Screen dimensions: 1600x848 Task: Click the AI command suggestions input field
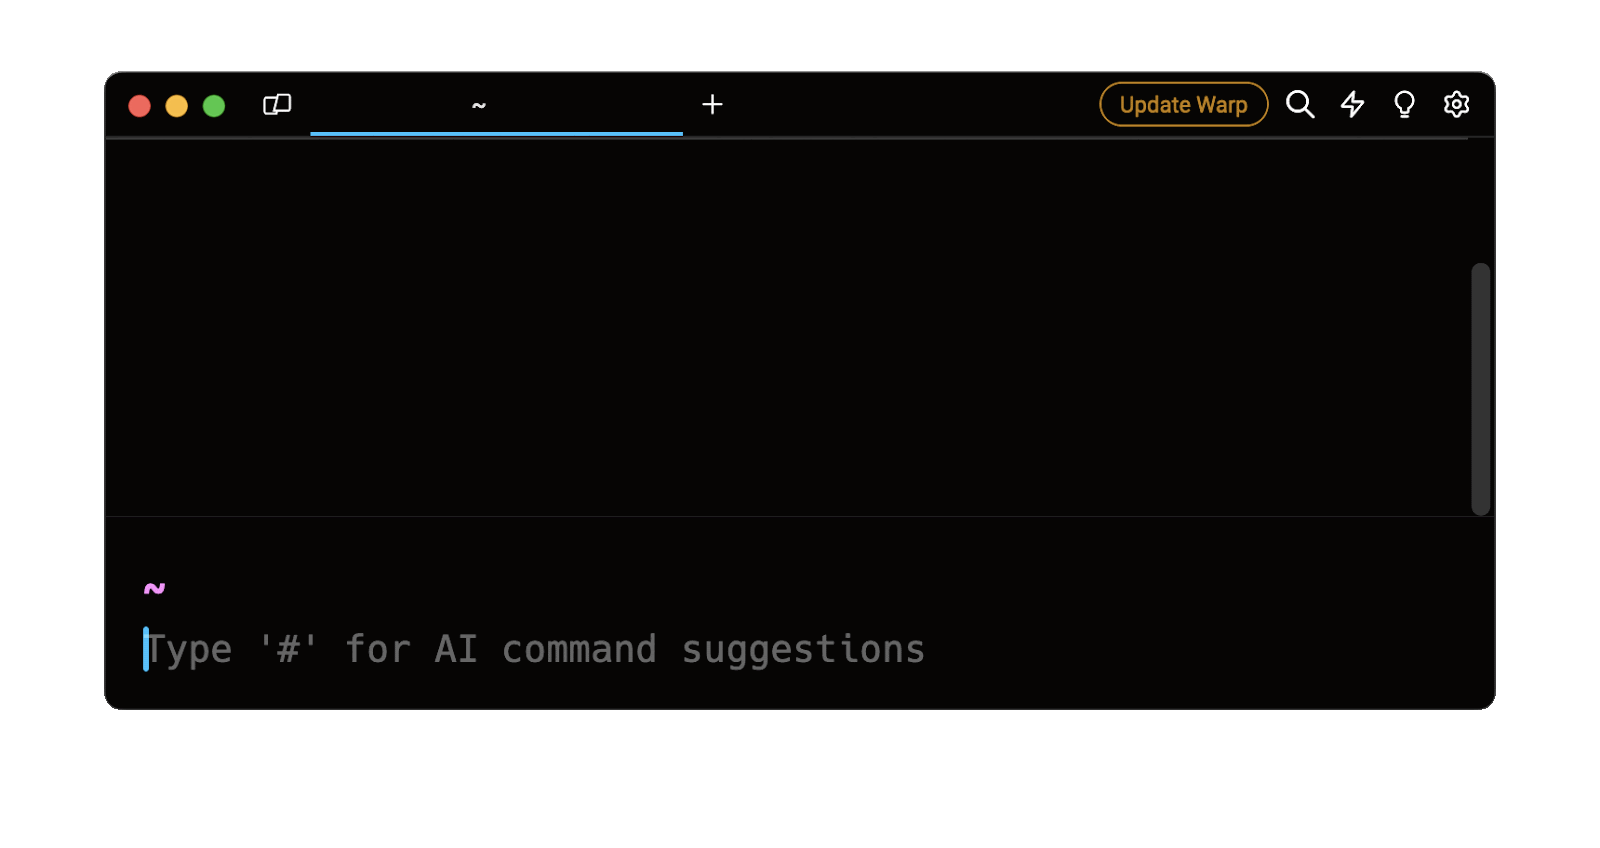pos(534,649)
